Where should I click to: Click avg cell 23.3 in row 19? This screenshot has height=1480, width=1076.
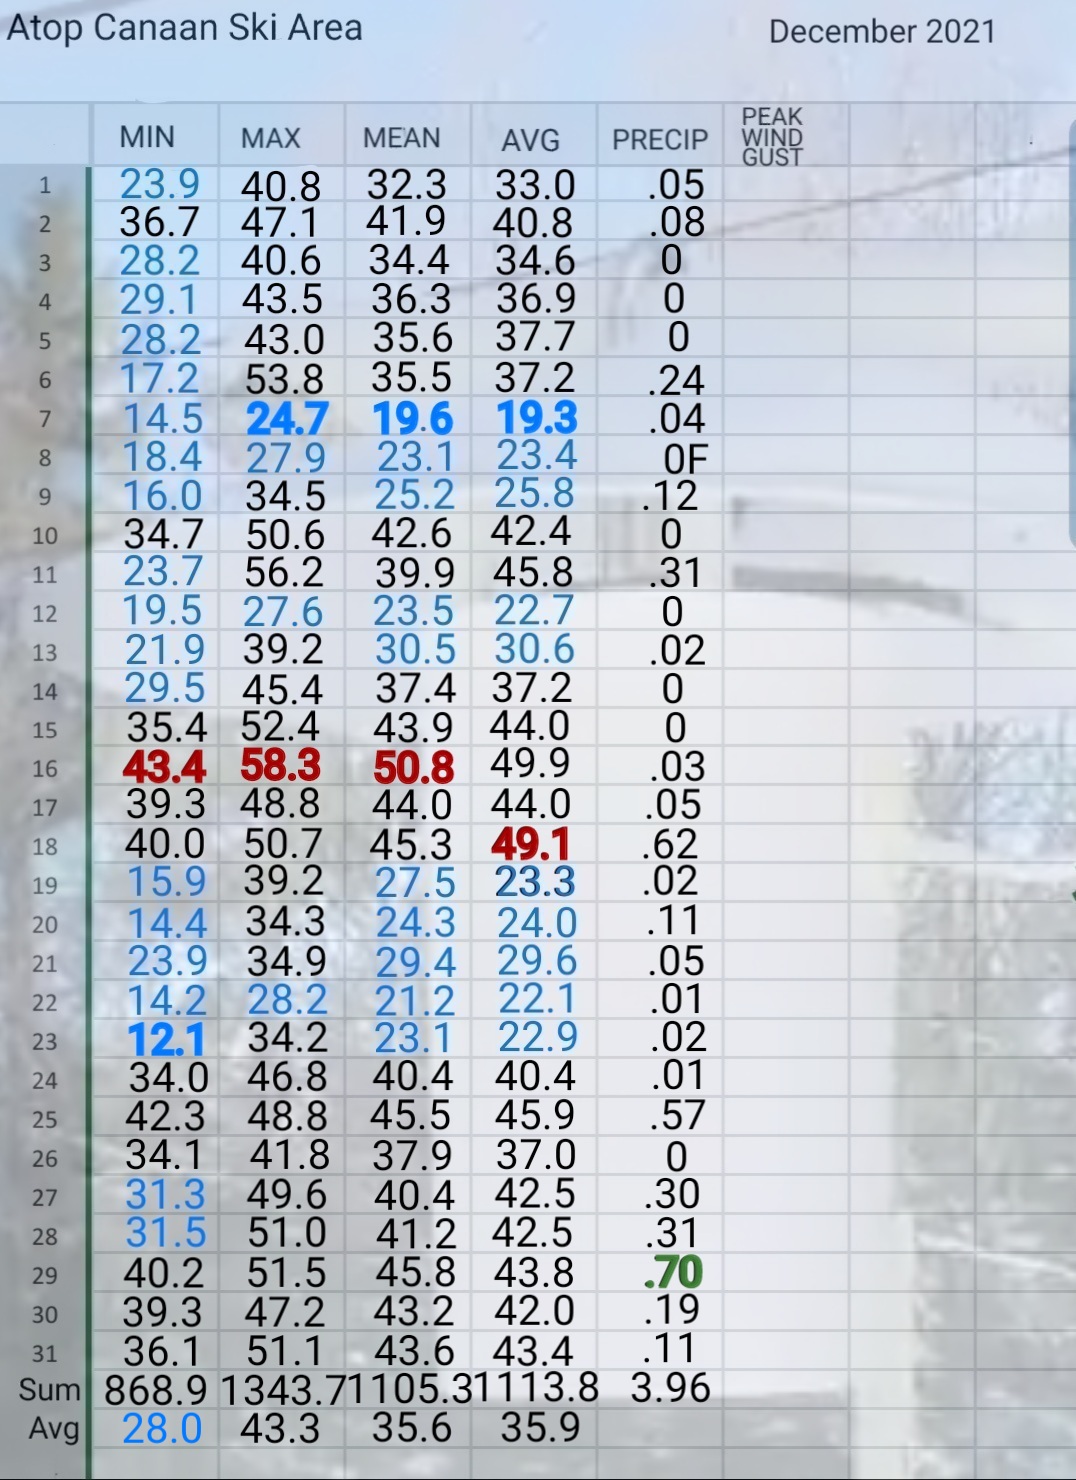click(536, 882)
